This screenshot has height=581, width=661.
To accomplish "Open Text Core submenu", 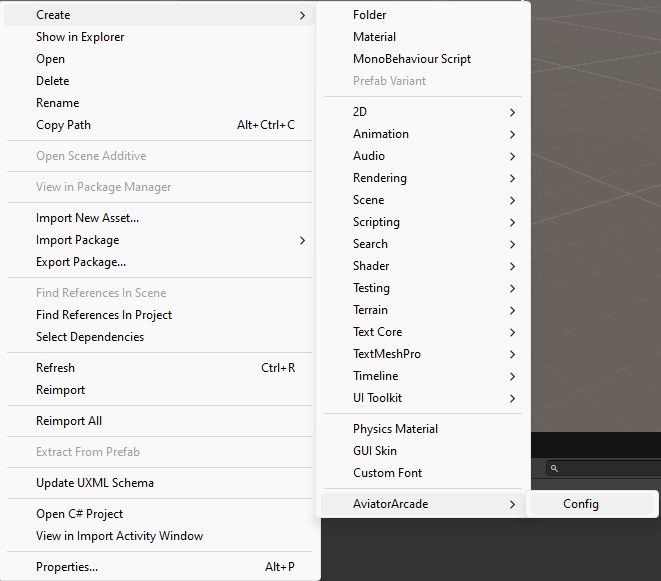I will click(x=423, y=332).
